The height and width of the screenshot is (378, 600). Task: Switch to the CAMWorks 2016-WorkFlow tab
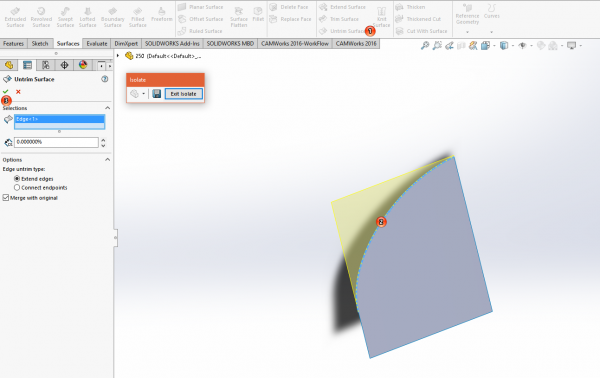pyautogui.click(x=295, y=44)
